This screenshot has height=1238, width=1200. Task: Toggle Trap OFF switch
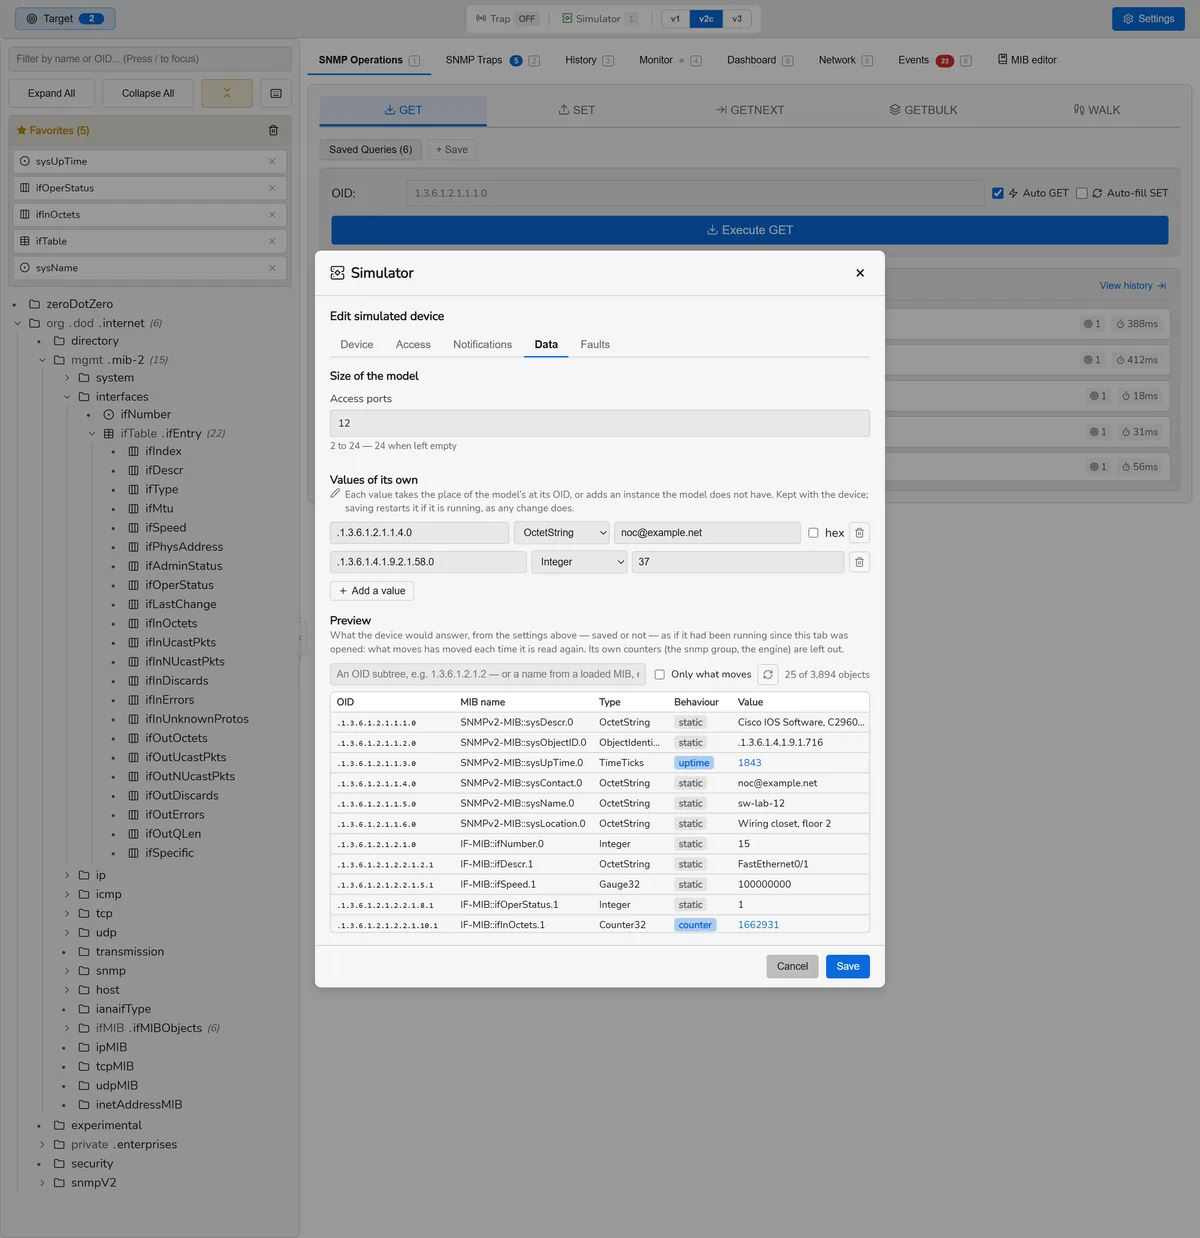[x=507, y=19]
